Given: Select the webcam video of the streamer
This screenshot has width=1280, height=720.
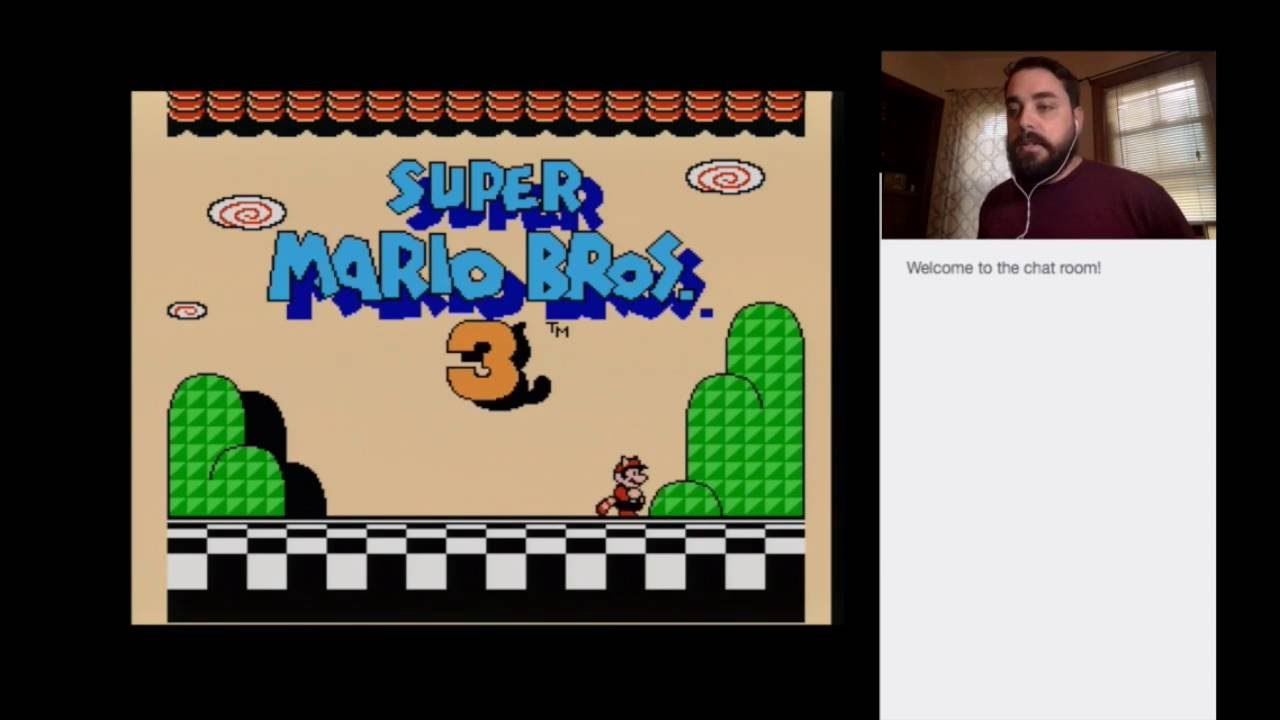Looking at the screenshot, I should coord(1048,145).
